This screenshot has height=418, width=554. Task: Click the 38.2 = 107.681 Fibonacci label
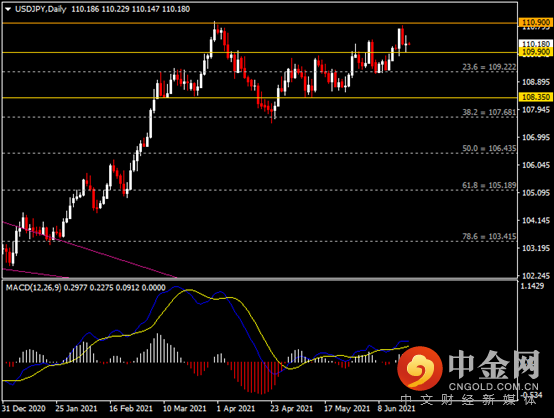pos(489,112)
